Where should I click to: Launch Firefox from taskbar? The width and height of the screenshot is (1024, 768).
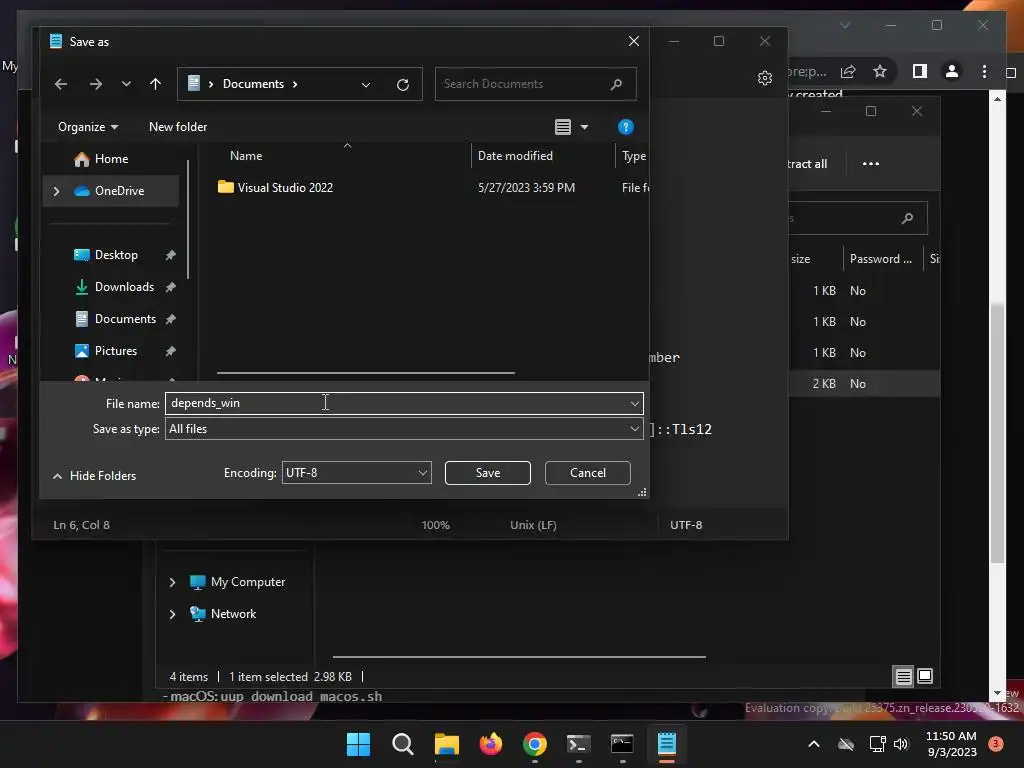(490, 744)
